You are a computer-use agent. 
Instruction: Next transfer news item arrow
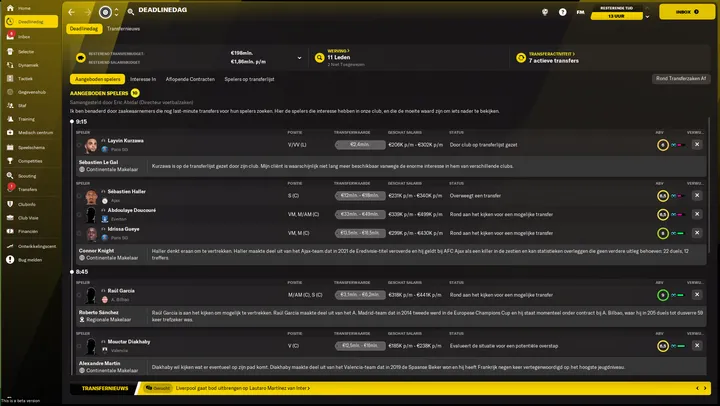(x=705, y=388)
